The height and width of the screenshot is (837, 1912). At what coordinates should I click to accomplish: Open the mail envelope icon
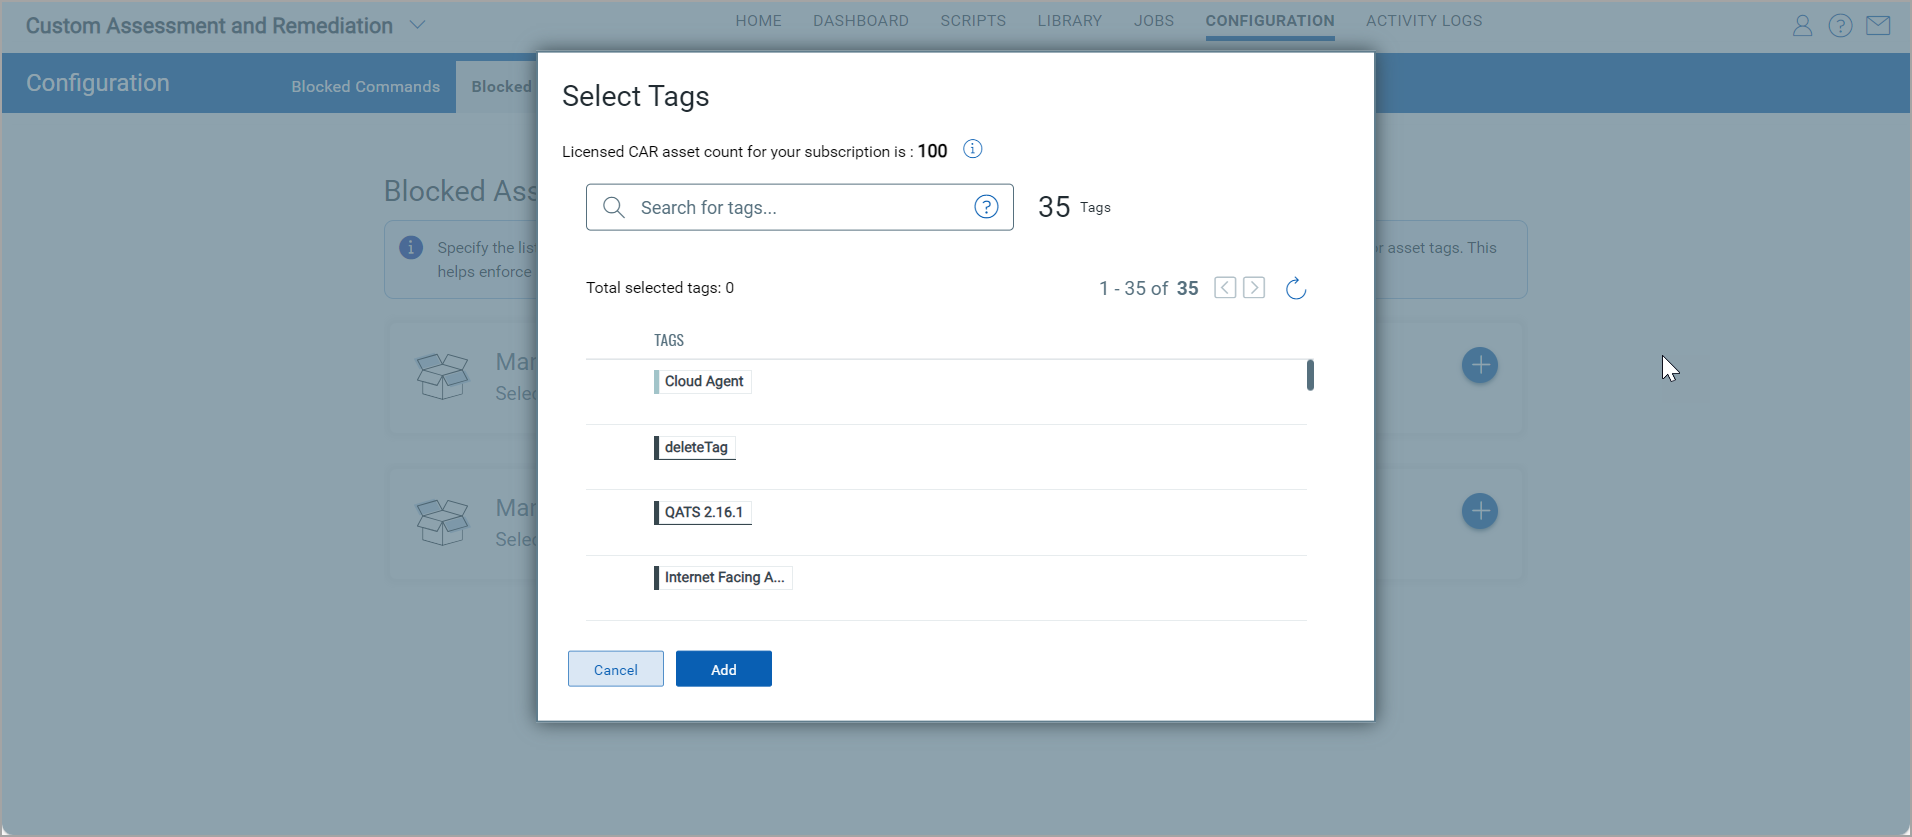click(1878, 26)
